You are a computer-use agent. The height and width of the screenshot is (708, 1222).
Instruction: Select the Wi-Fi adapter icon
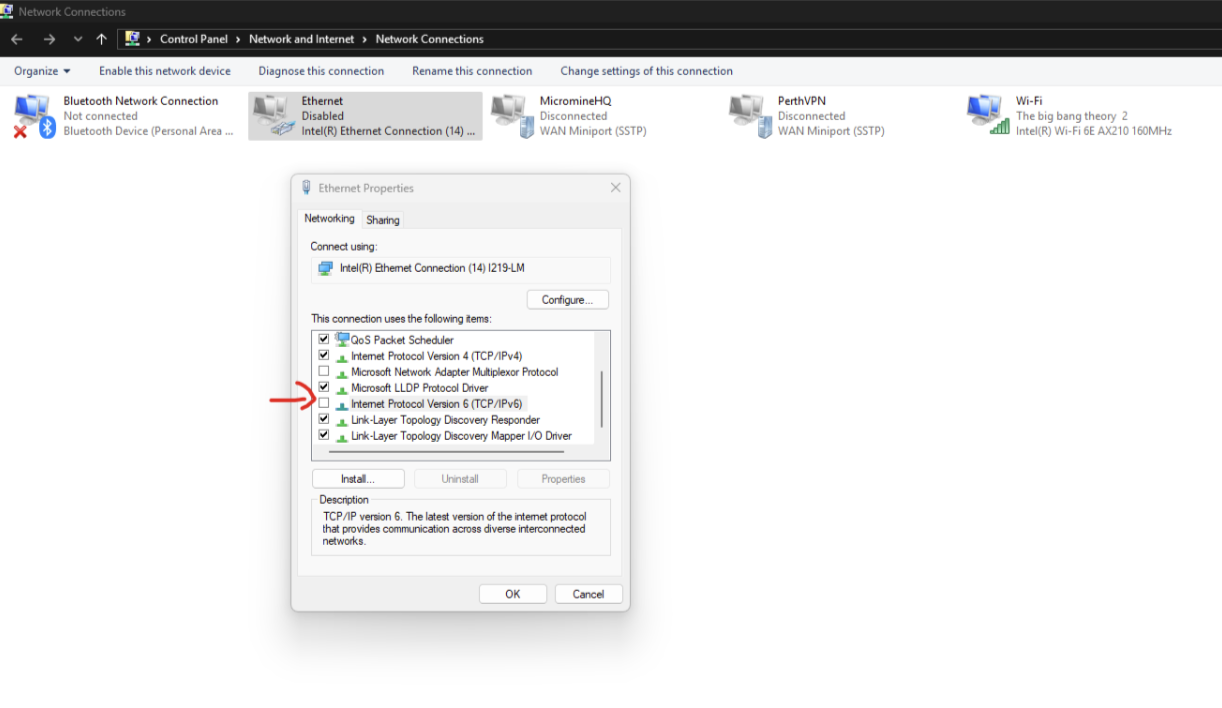pyautogui.click(x=985, y=113)
